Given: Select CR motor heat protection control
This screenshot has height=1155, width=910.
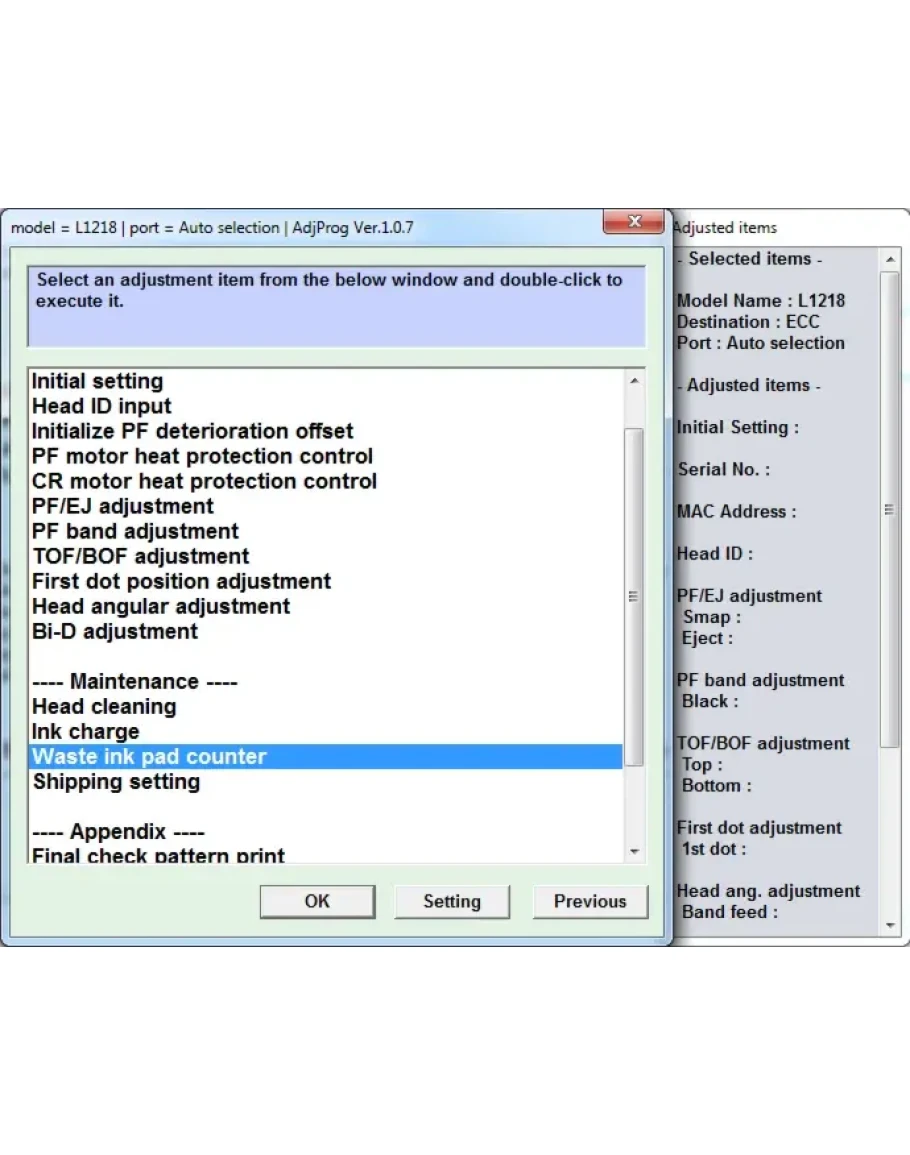Looking at the screenshot, I should click(x=204, y=482).
